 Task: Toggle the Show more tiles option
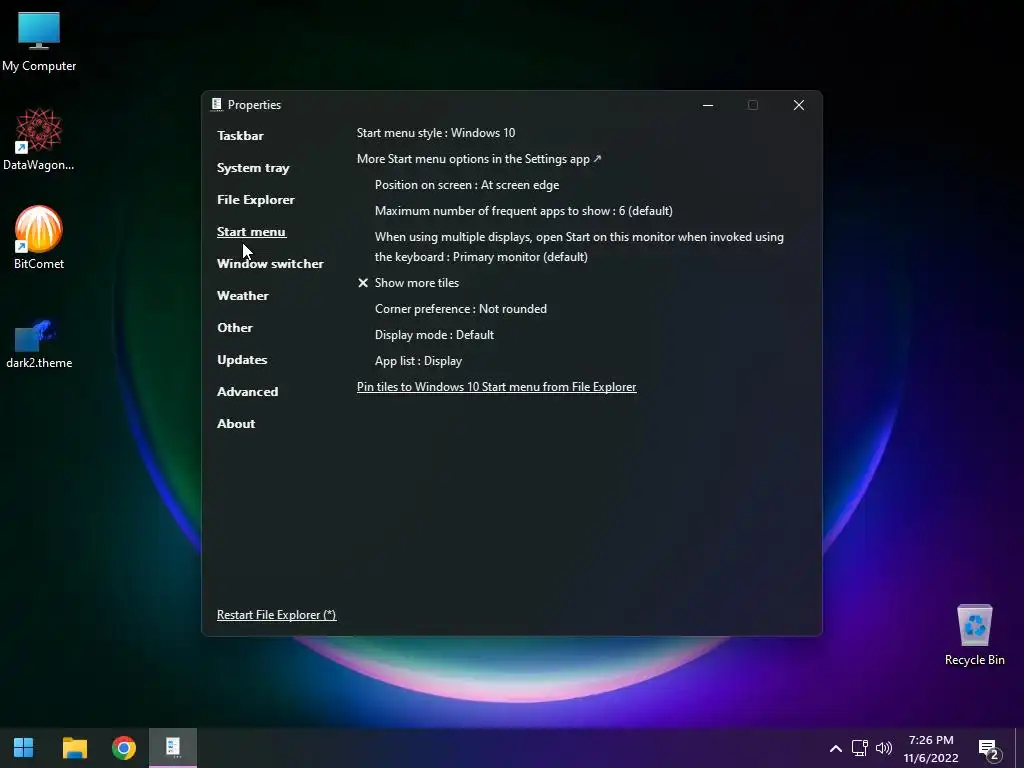coord(408,283)
